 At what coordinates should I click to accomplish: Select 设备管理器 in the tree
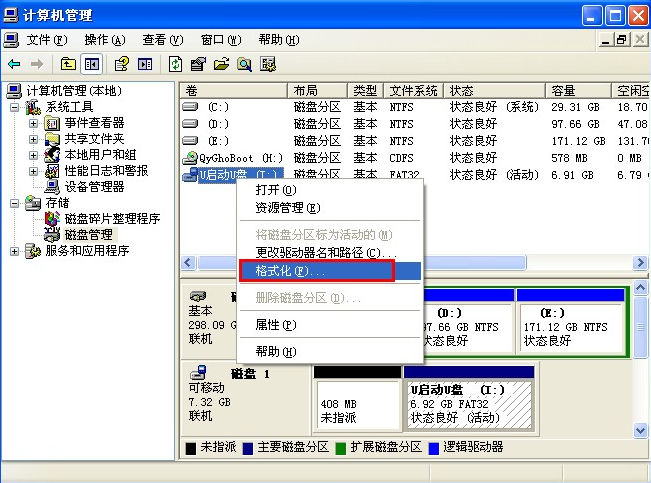[x=94, y=187]
